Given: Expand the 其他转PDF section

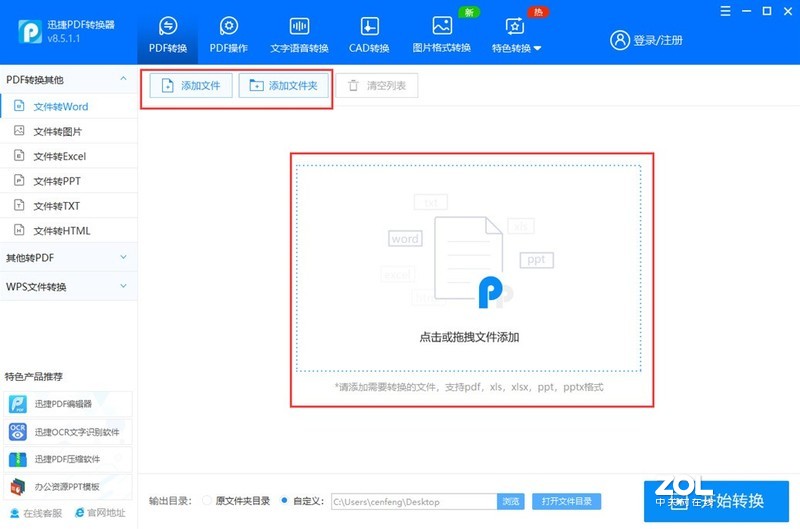Looking at the screenshot, I should click(123, 257).
